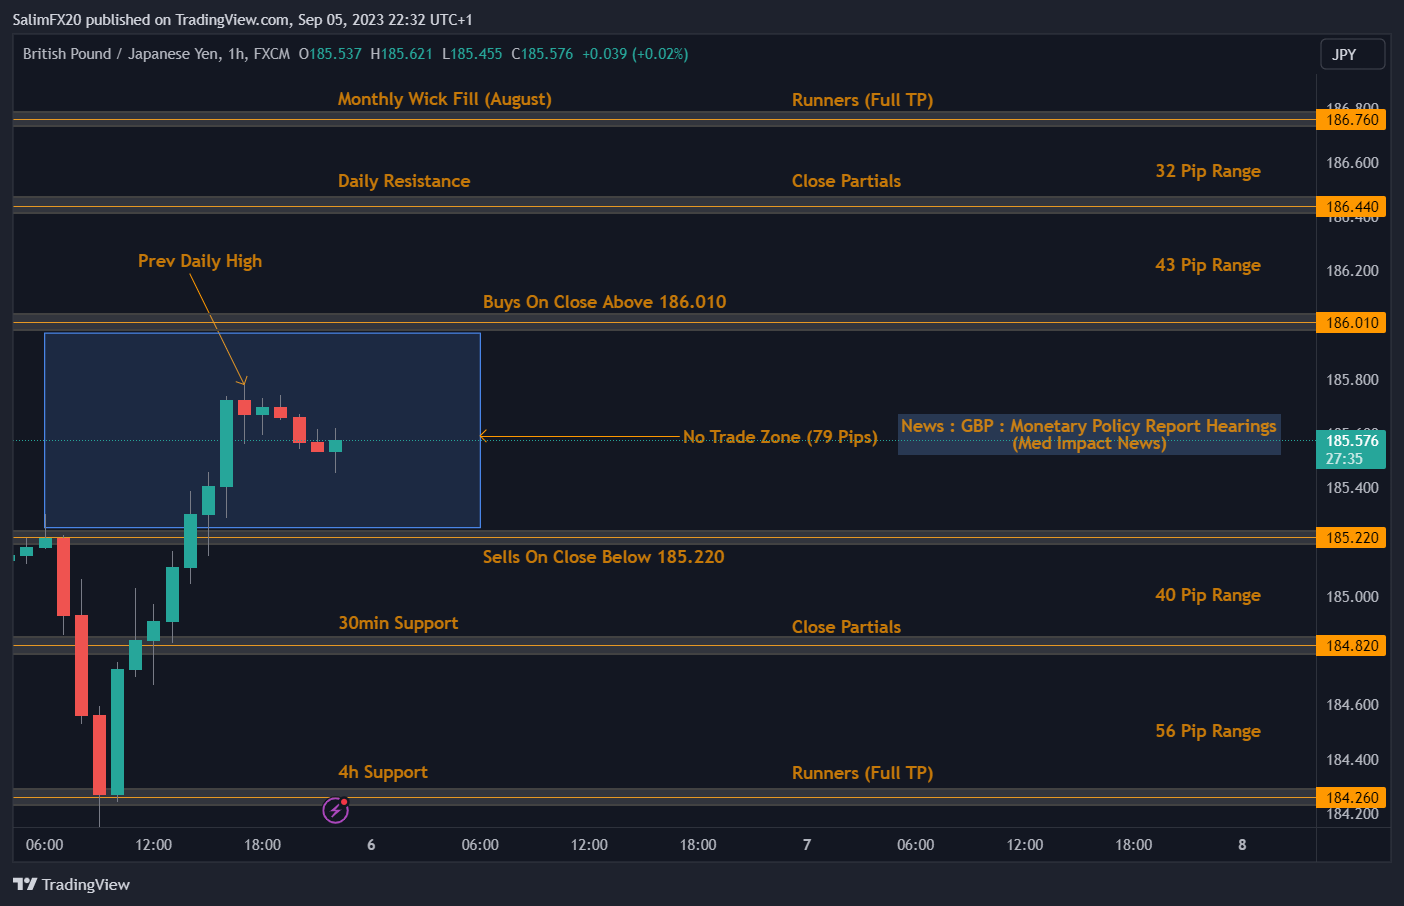Click the Monthly Wick Fill (August) annotation
The width and height of the screenshot is (1404, 906).
click(444, 99)
